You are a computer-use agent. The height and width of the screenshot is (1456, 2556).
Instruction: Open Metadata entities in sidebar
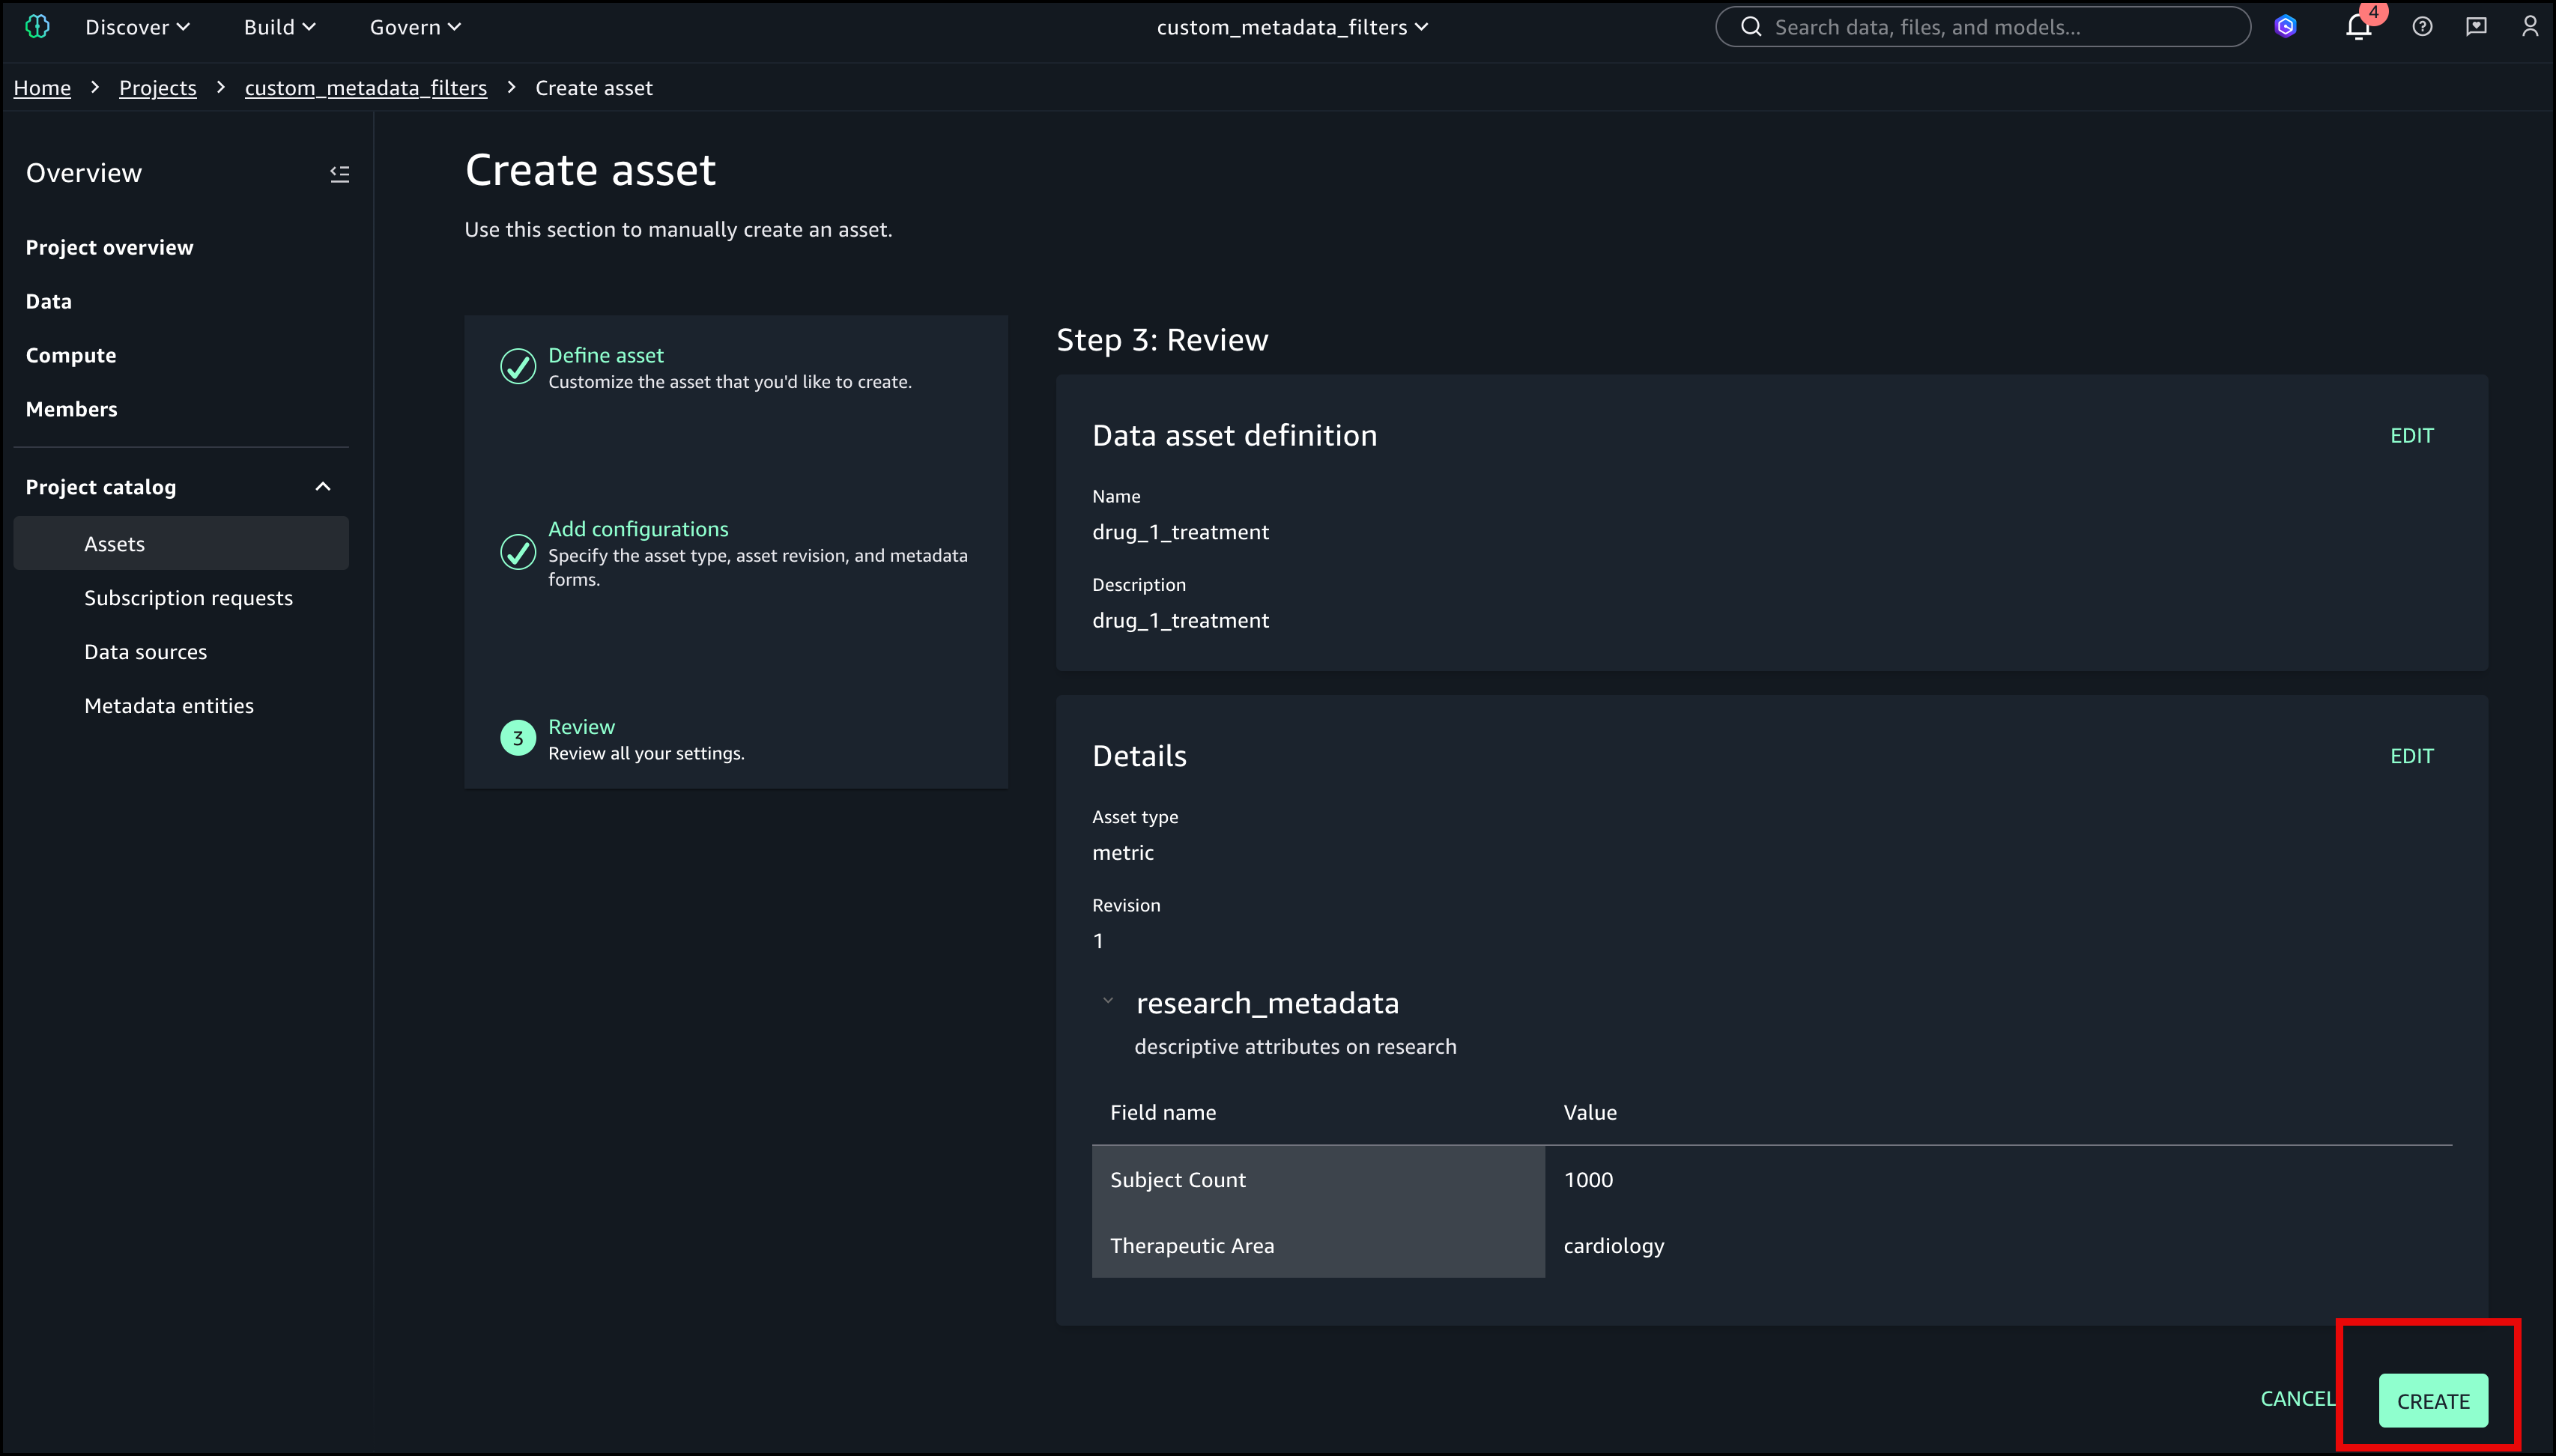(x=169, y=706)
